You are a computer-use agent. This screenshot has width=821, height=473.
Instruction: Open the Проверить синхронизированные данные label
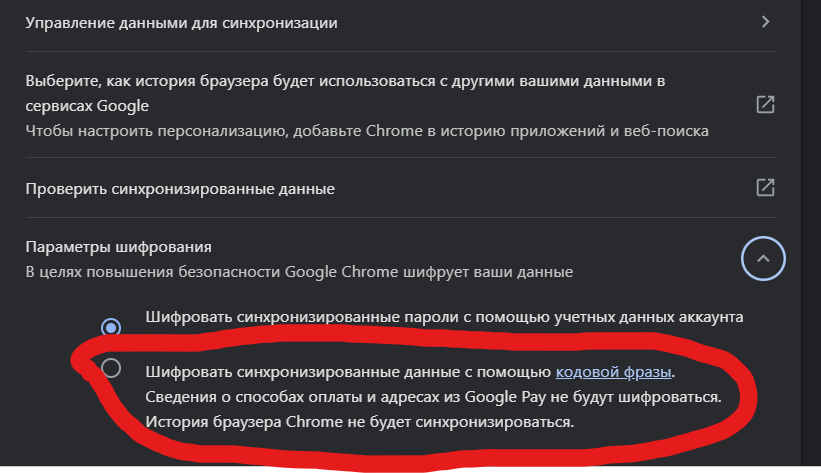(180, 189)
